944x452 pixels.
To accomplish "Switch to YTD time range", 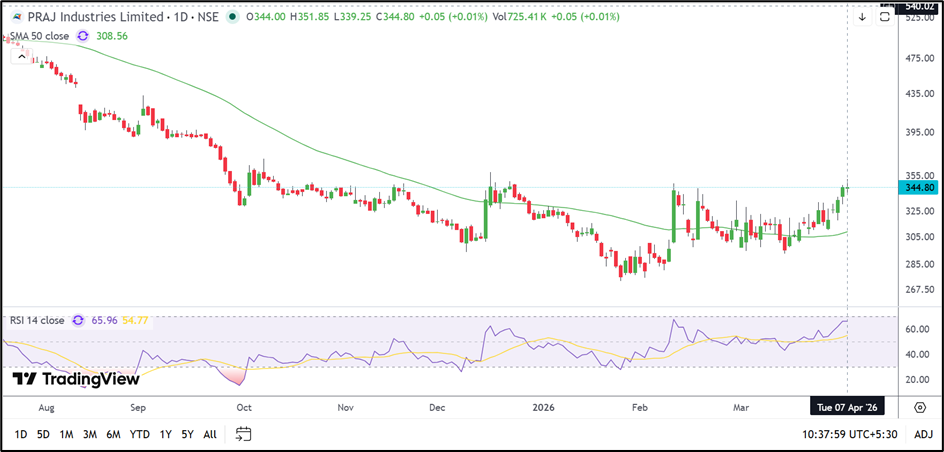I will coord(140,434).
